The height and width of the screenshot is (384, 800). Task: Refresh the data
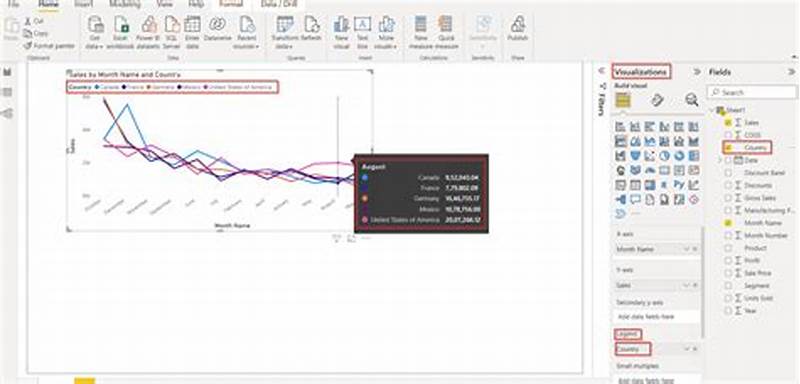(311, 29)
